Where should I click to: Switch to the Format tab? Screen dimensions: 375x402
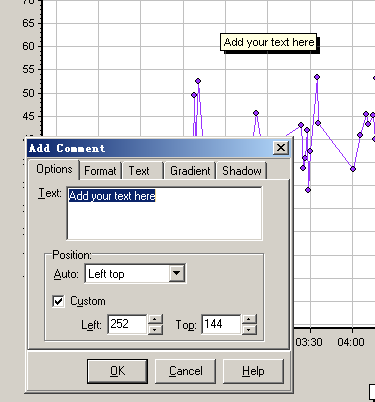click(100, 171)
